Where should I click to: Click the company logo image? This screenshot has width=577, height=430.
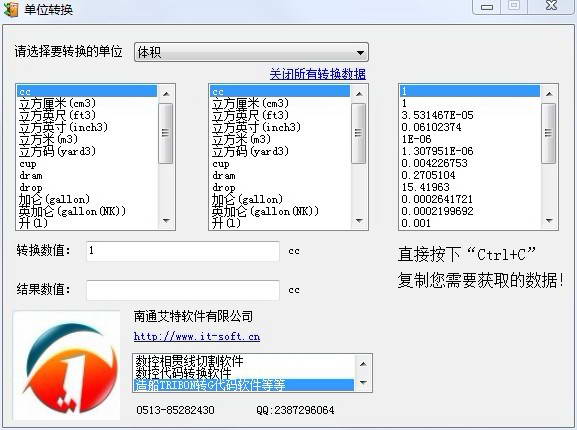67,366
